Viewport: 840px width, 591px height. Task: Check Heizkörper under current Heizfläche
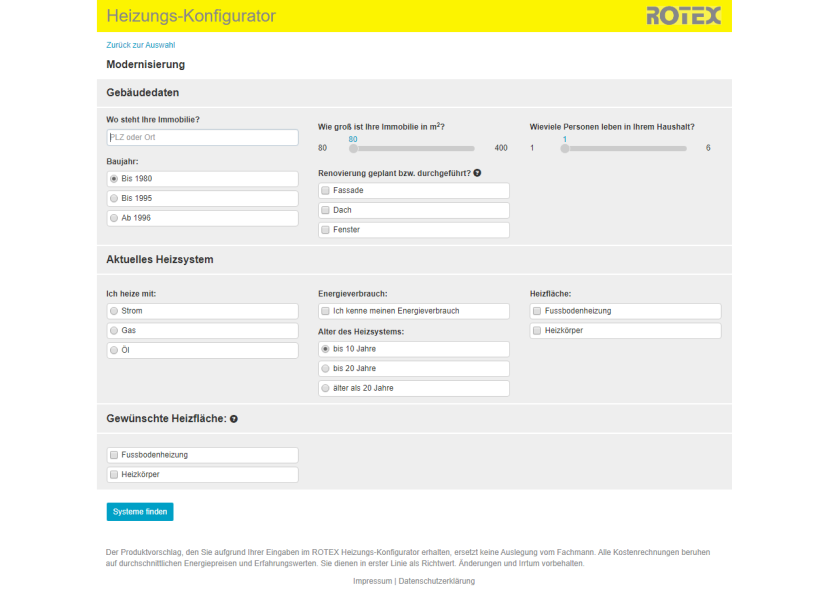(537, 331)
